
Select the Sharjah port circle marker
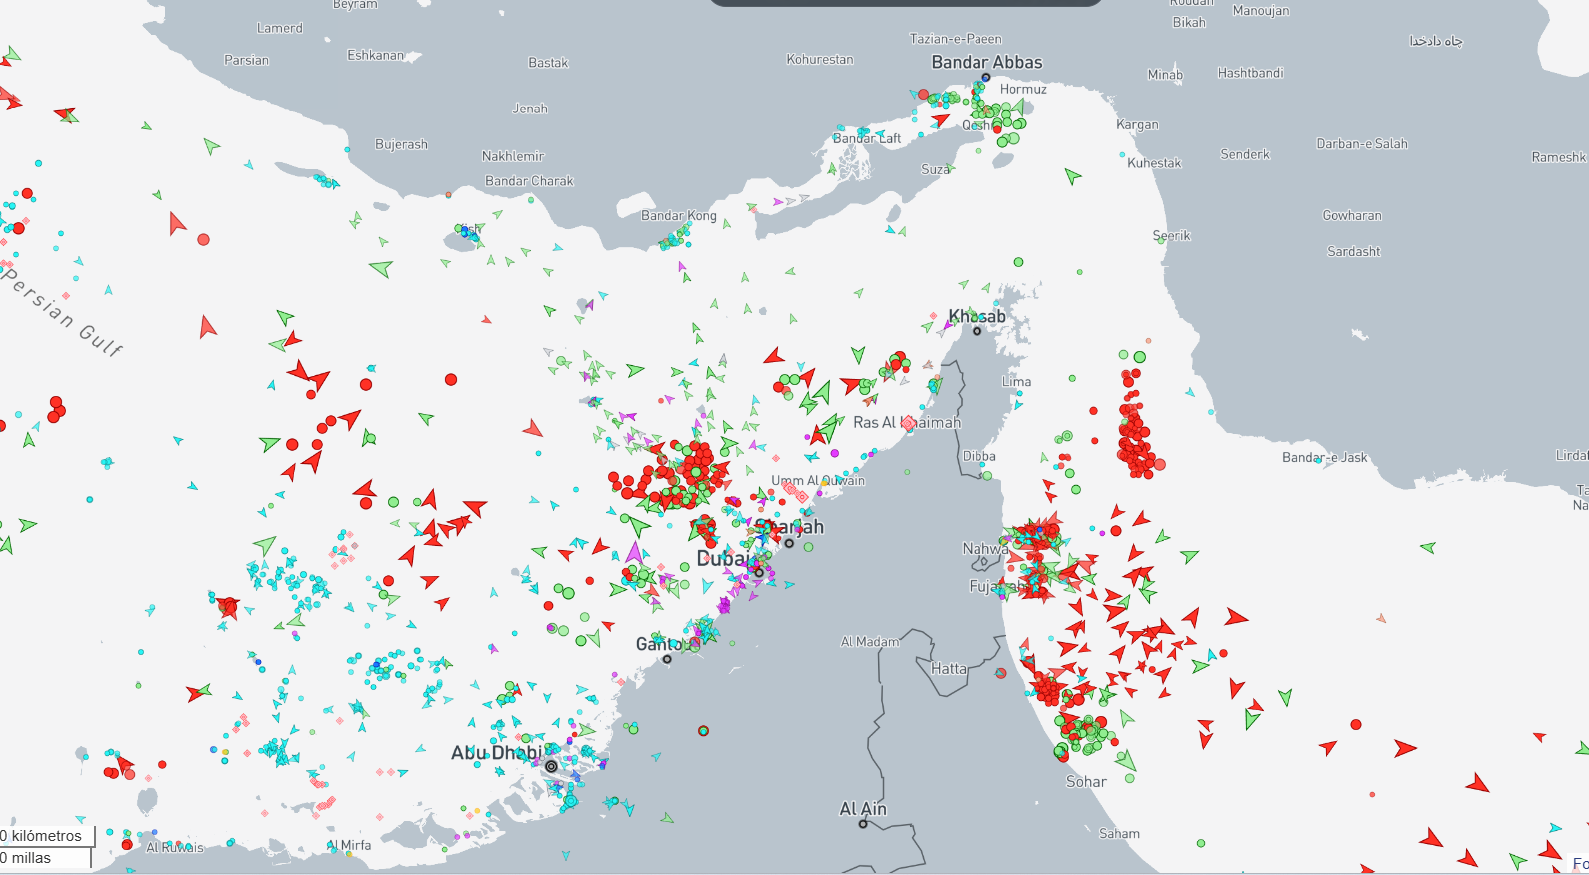[x=789, y=543]
